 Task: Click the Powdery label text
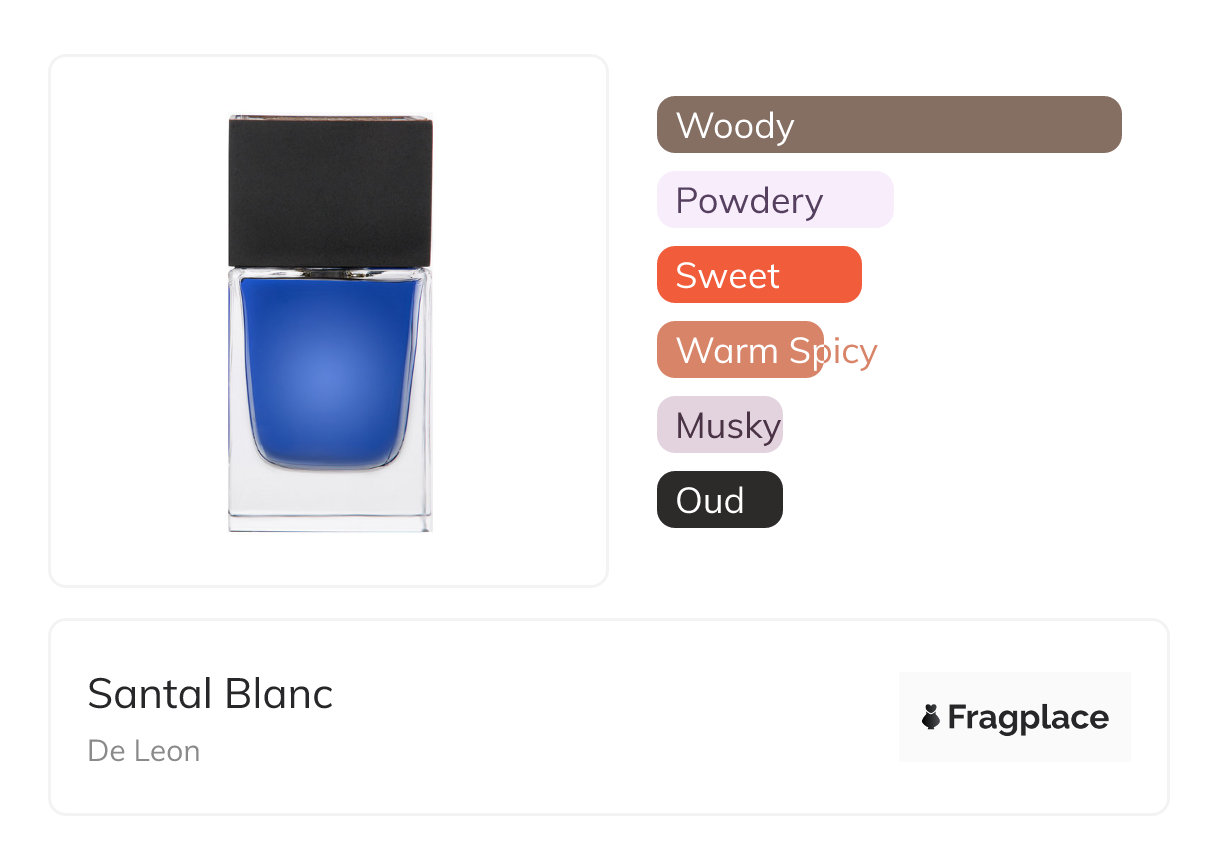pyautogui.click(x=749, y=201)
